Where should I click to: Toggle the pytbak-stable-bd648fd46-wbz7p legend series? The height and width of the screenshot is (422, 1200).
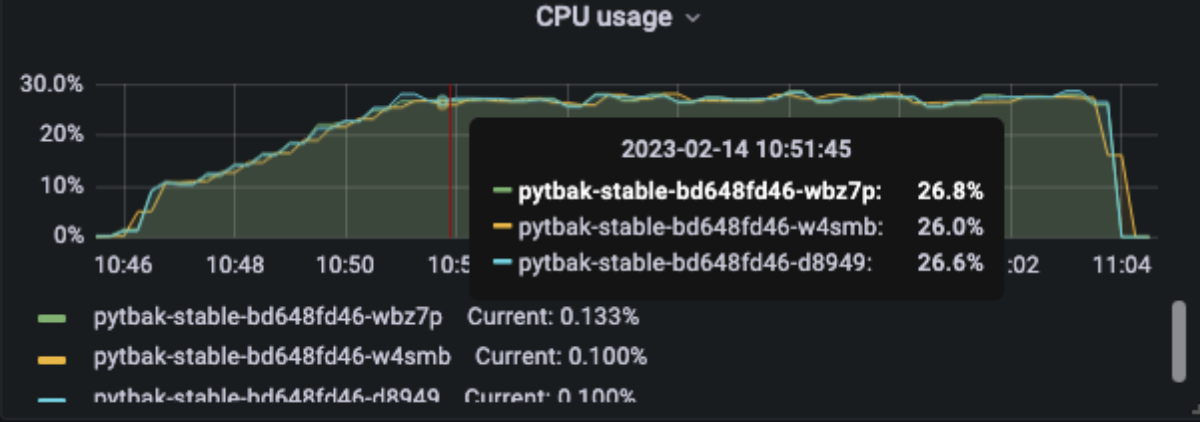[x=267, y=318]
